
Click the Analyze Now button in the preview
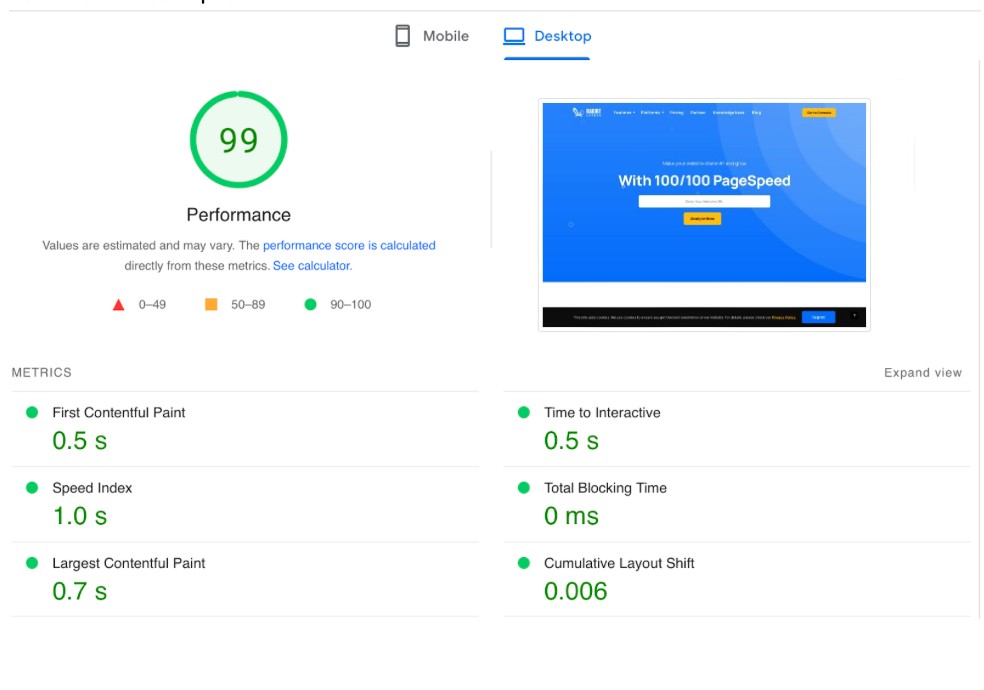pos(703,218)
